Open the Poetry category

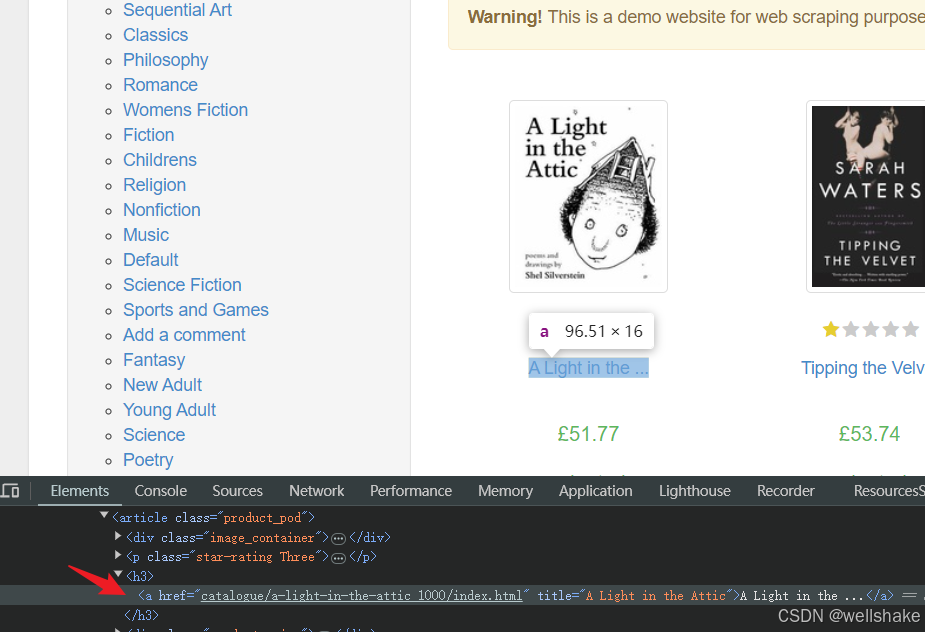pyautogui.click(x=148, y=460)
